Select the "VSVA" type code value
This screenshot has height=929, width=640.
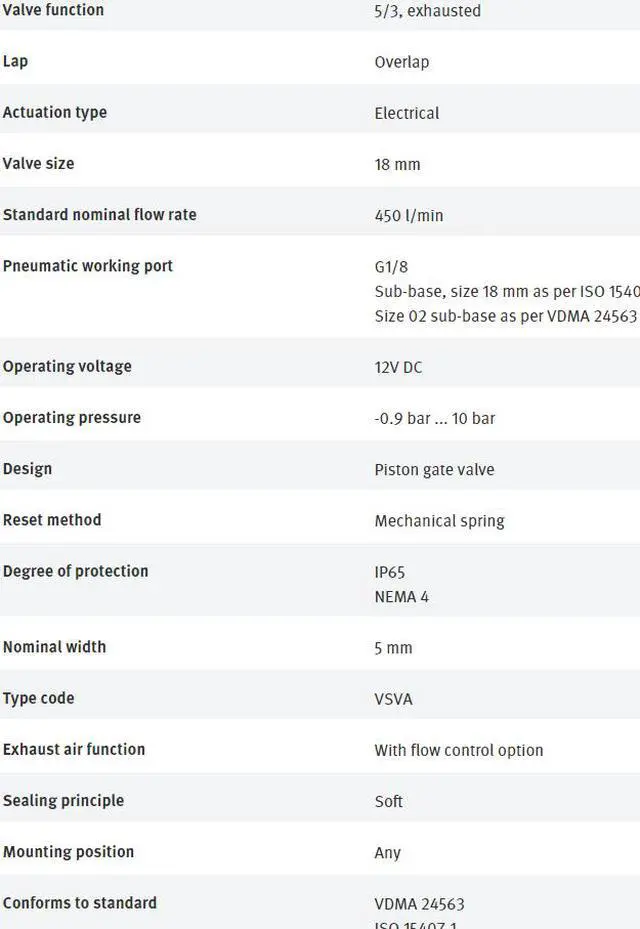[393, 699]
